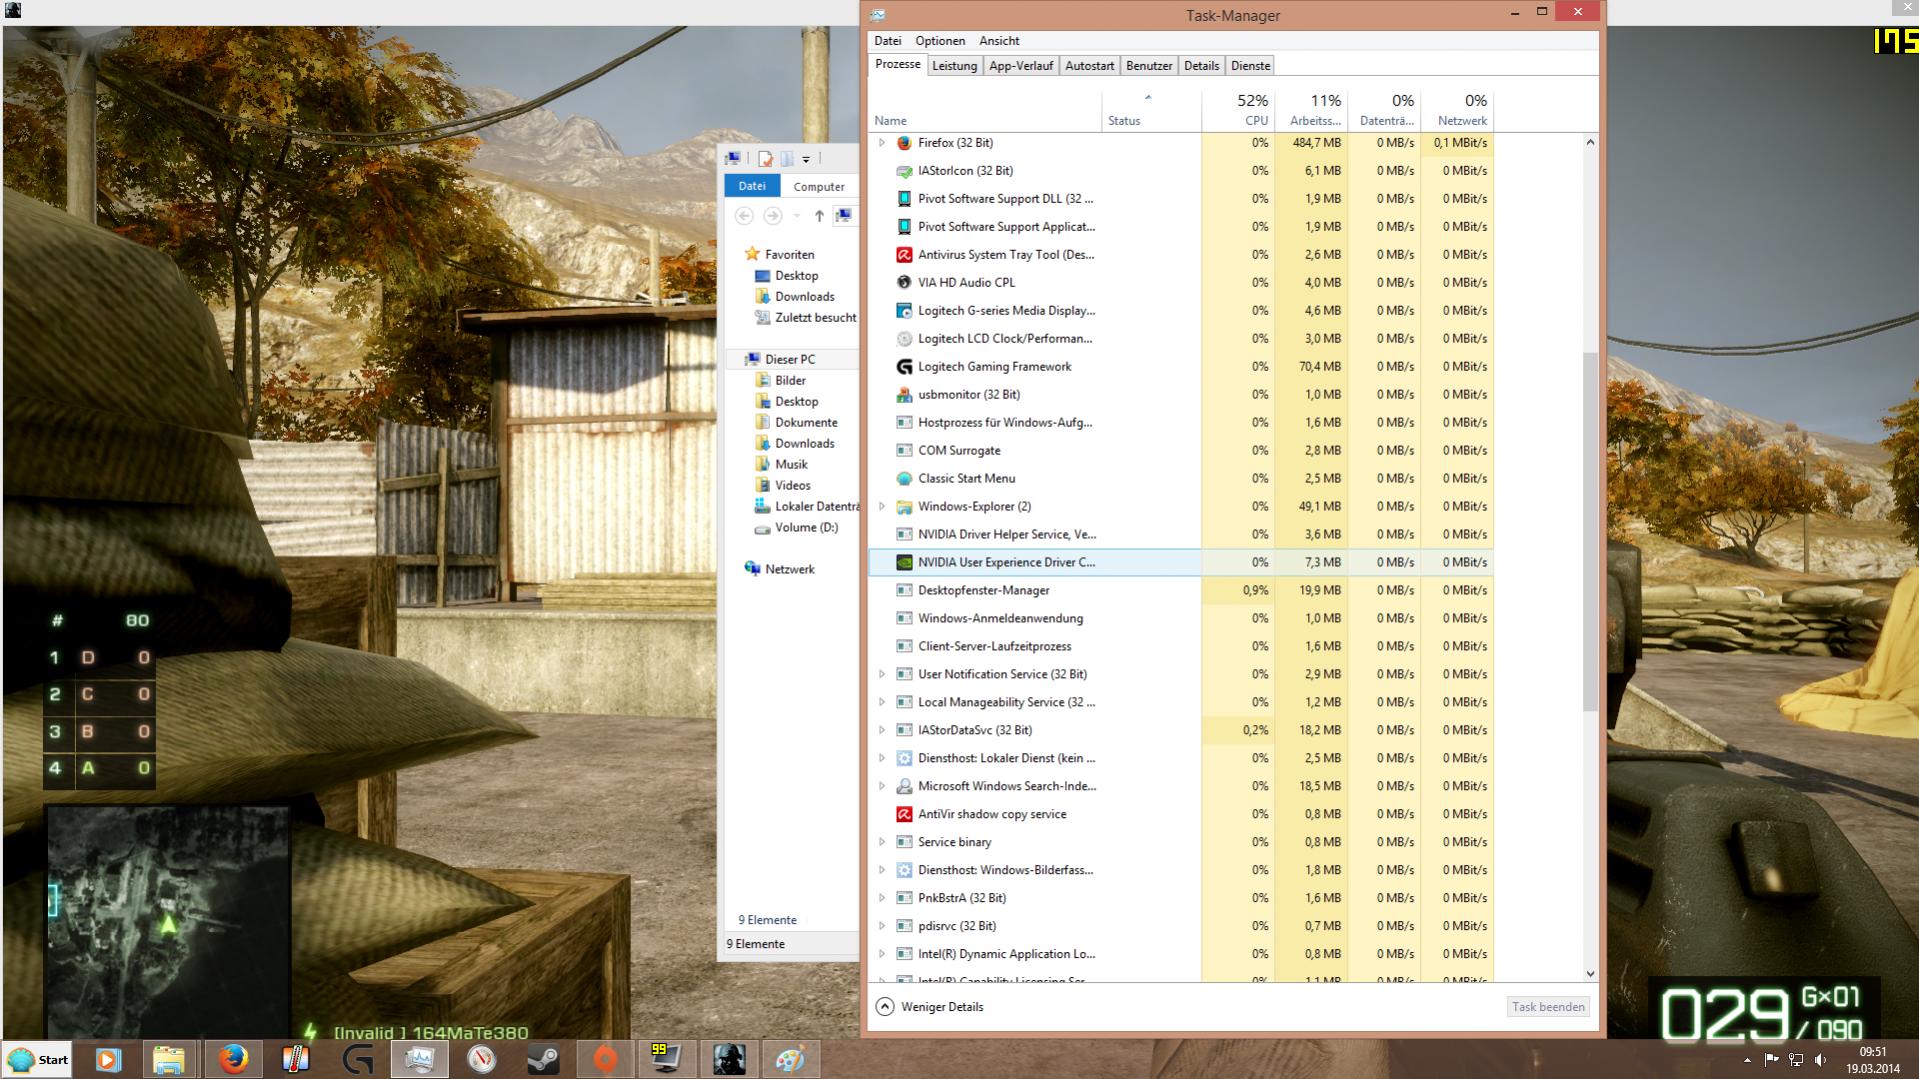Switch to the Dienste tab

1250,66
